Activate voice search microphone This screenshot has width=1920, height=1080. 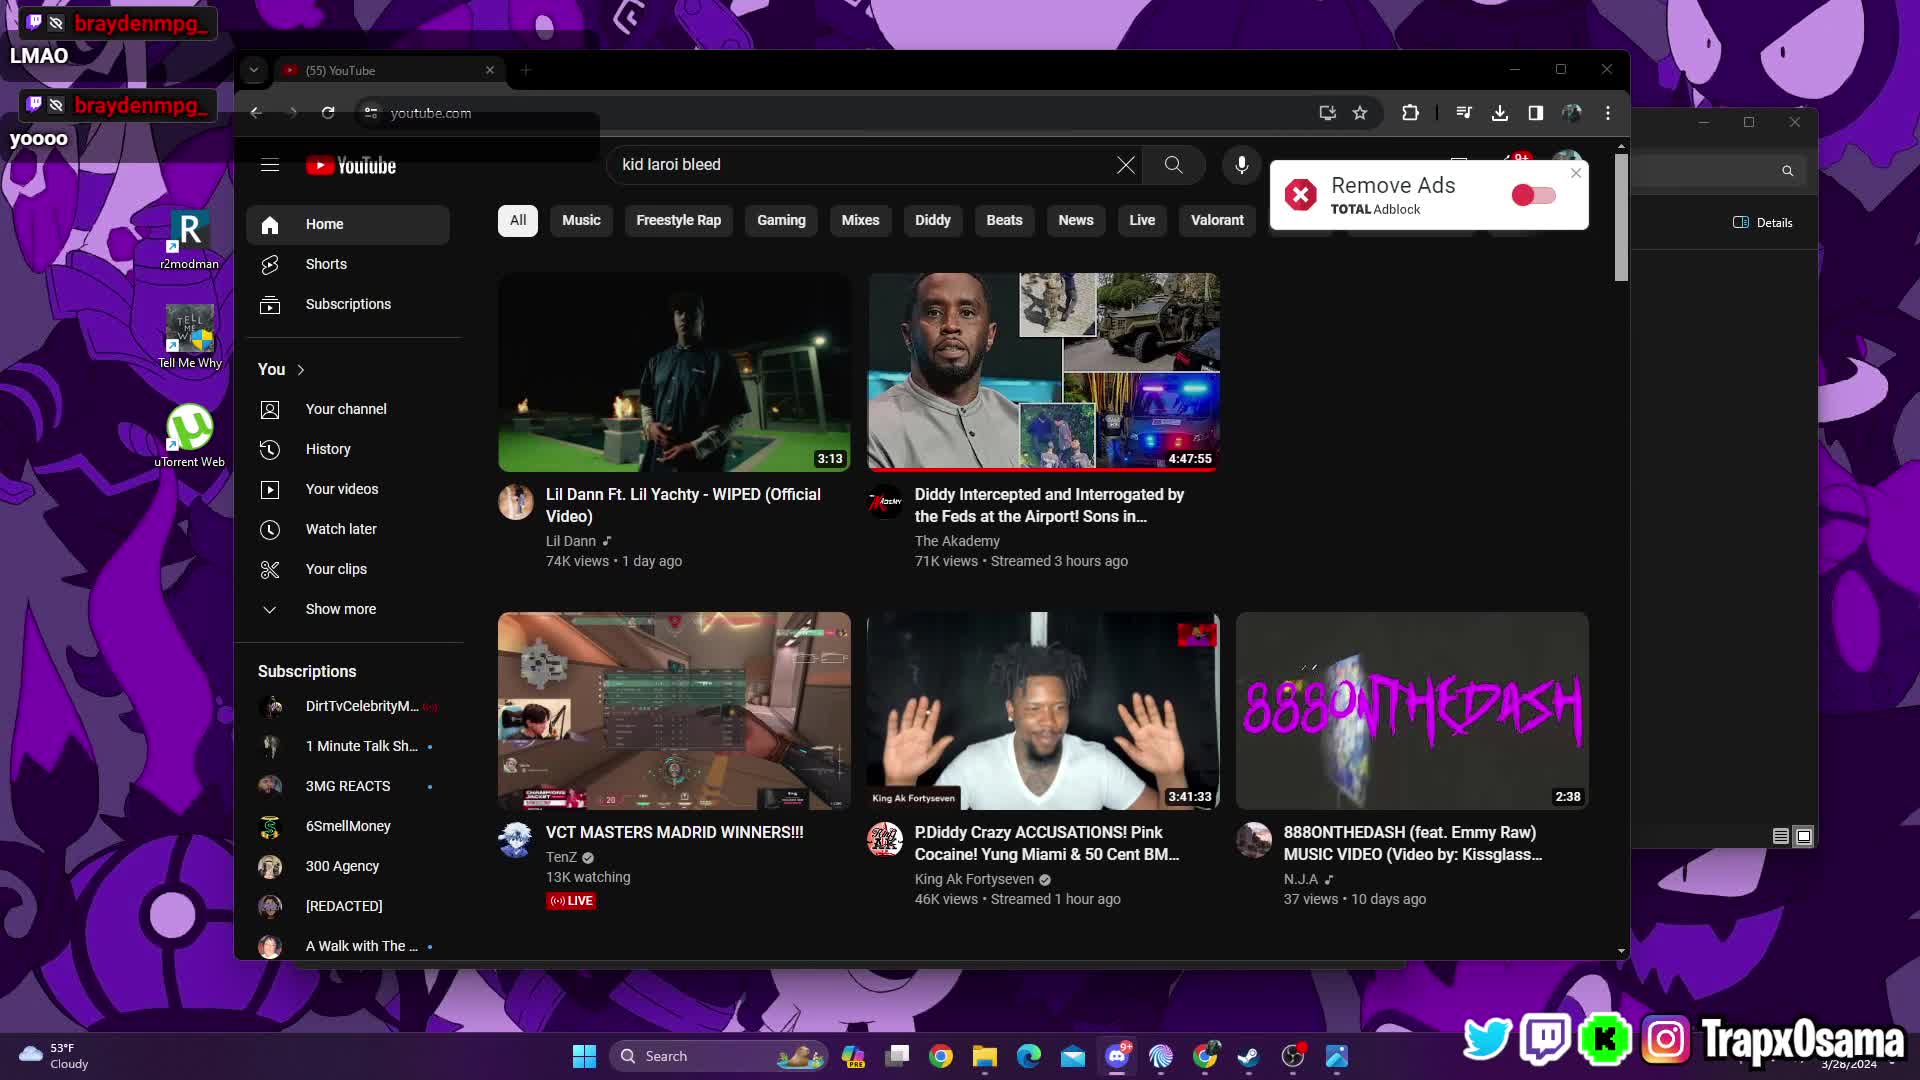[x=1242, y=165]
